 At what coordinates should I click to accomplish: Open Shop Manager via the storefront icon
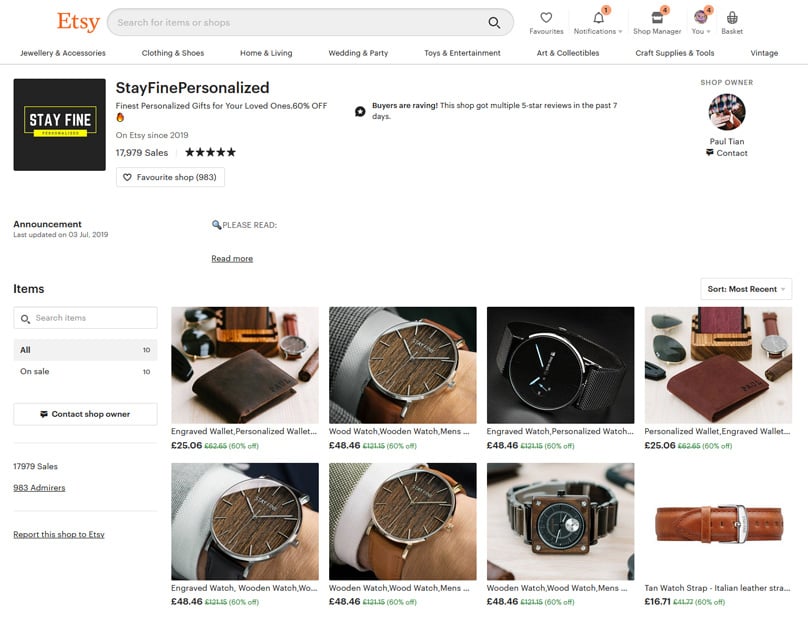655,18
